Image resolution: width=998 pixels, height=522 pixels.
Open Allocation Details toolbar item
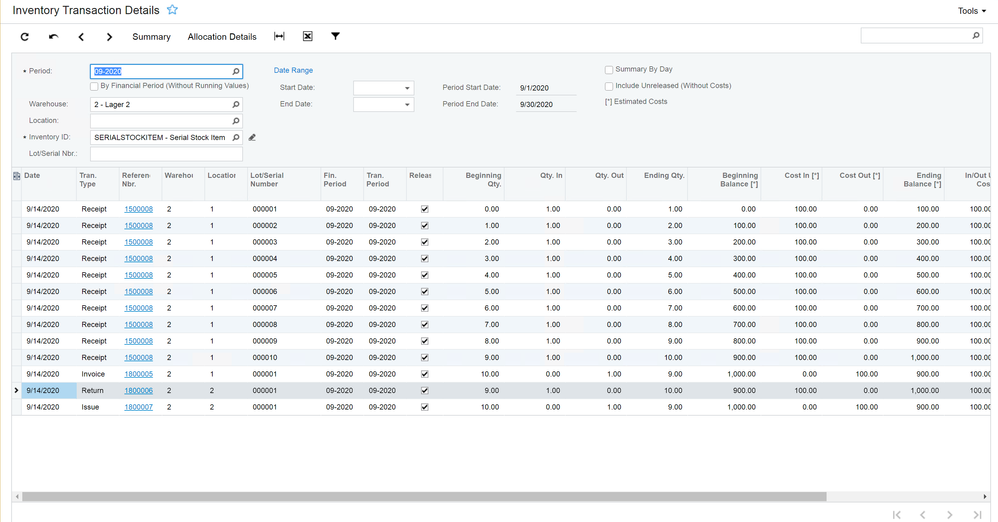[222, 37]
